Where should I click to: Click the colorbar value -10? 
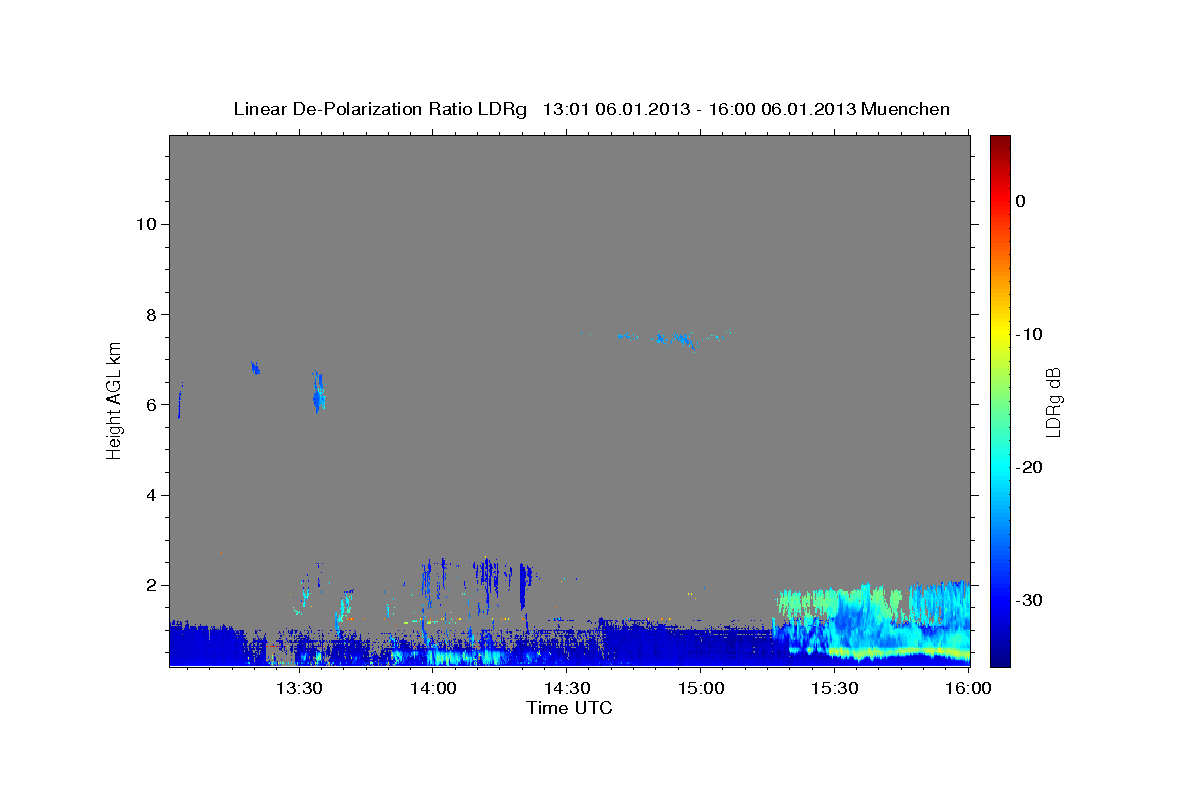[x=1029, y=334]
